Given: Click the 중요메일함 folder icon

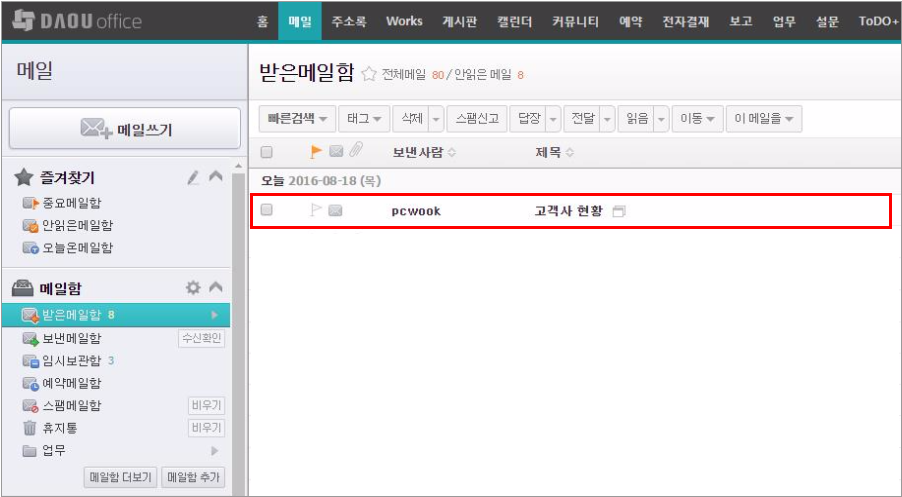Looking at the screenshot, I should pos(30,204).
